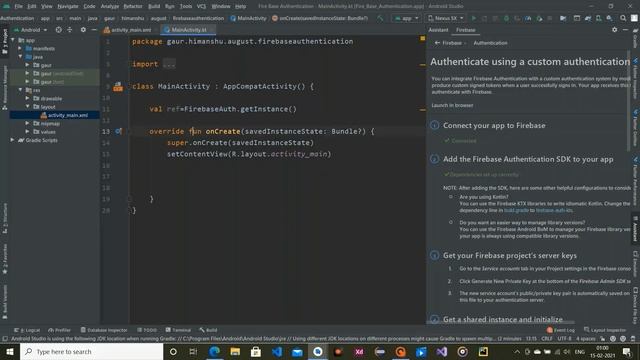640x360 pixels.
Task: Click override gutter icon on line 13
Action: (x=118, y=131)
